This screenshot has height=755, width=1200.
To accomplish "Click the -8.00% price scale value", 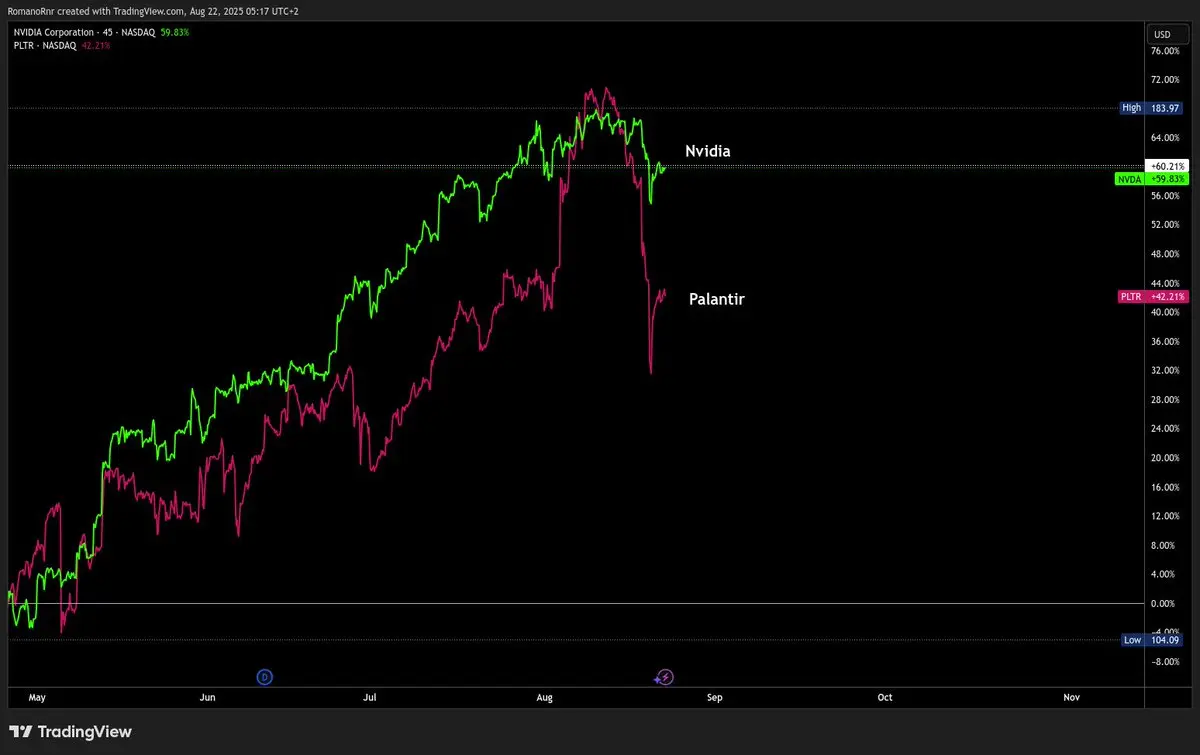I will pos(1165,662).
